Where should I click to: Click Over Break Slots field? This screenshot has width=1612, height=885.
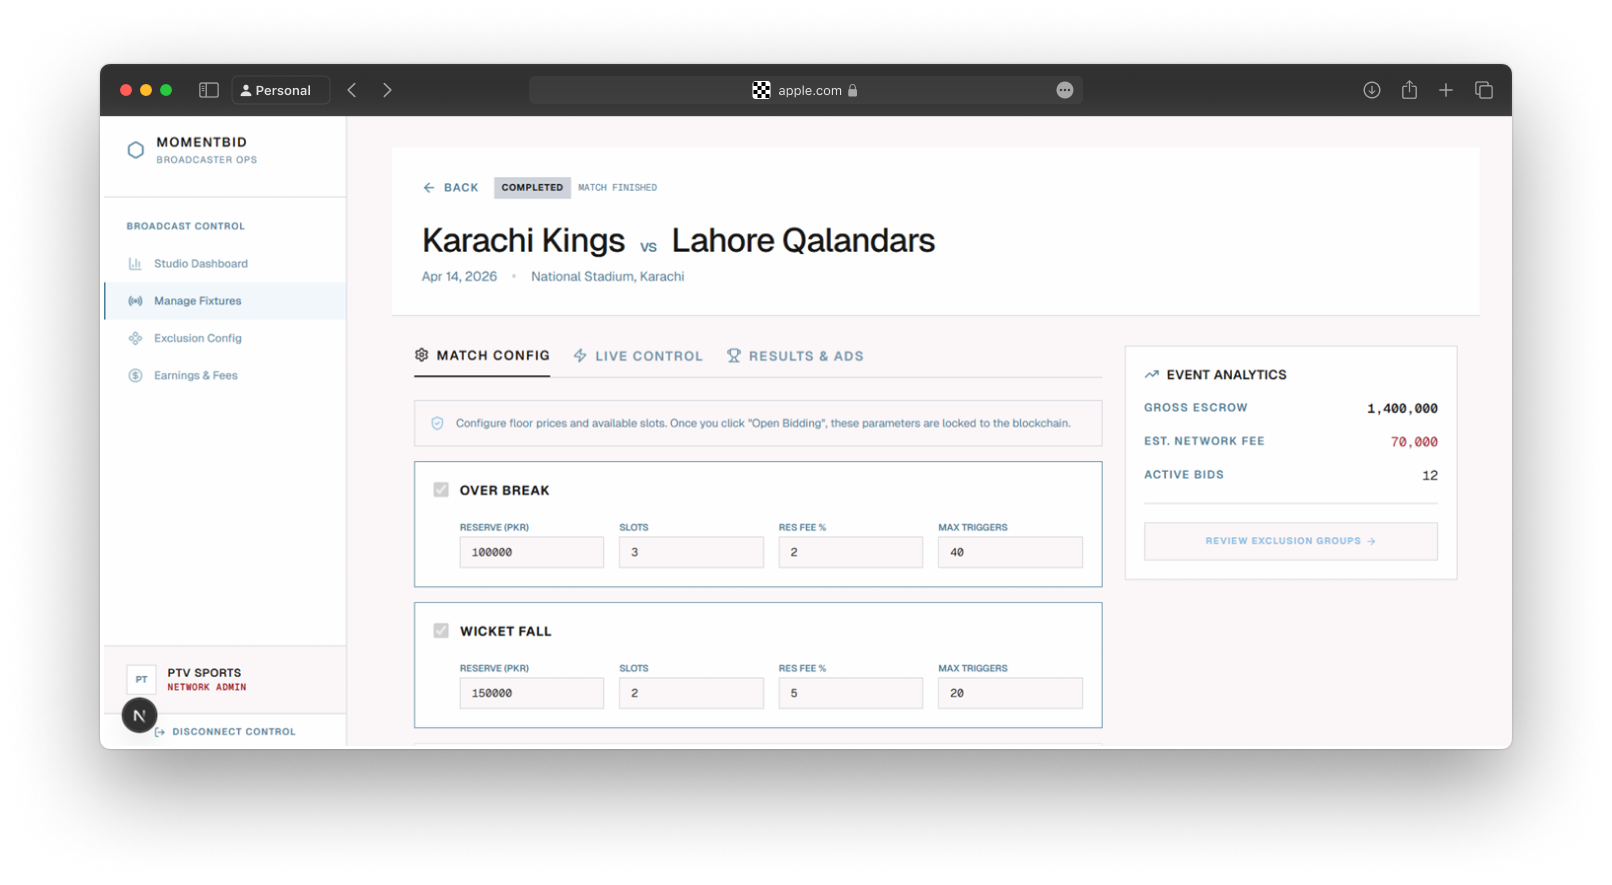pos(691,552)
